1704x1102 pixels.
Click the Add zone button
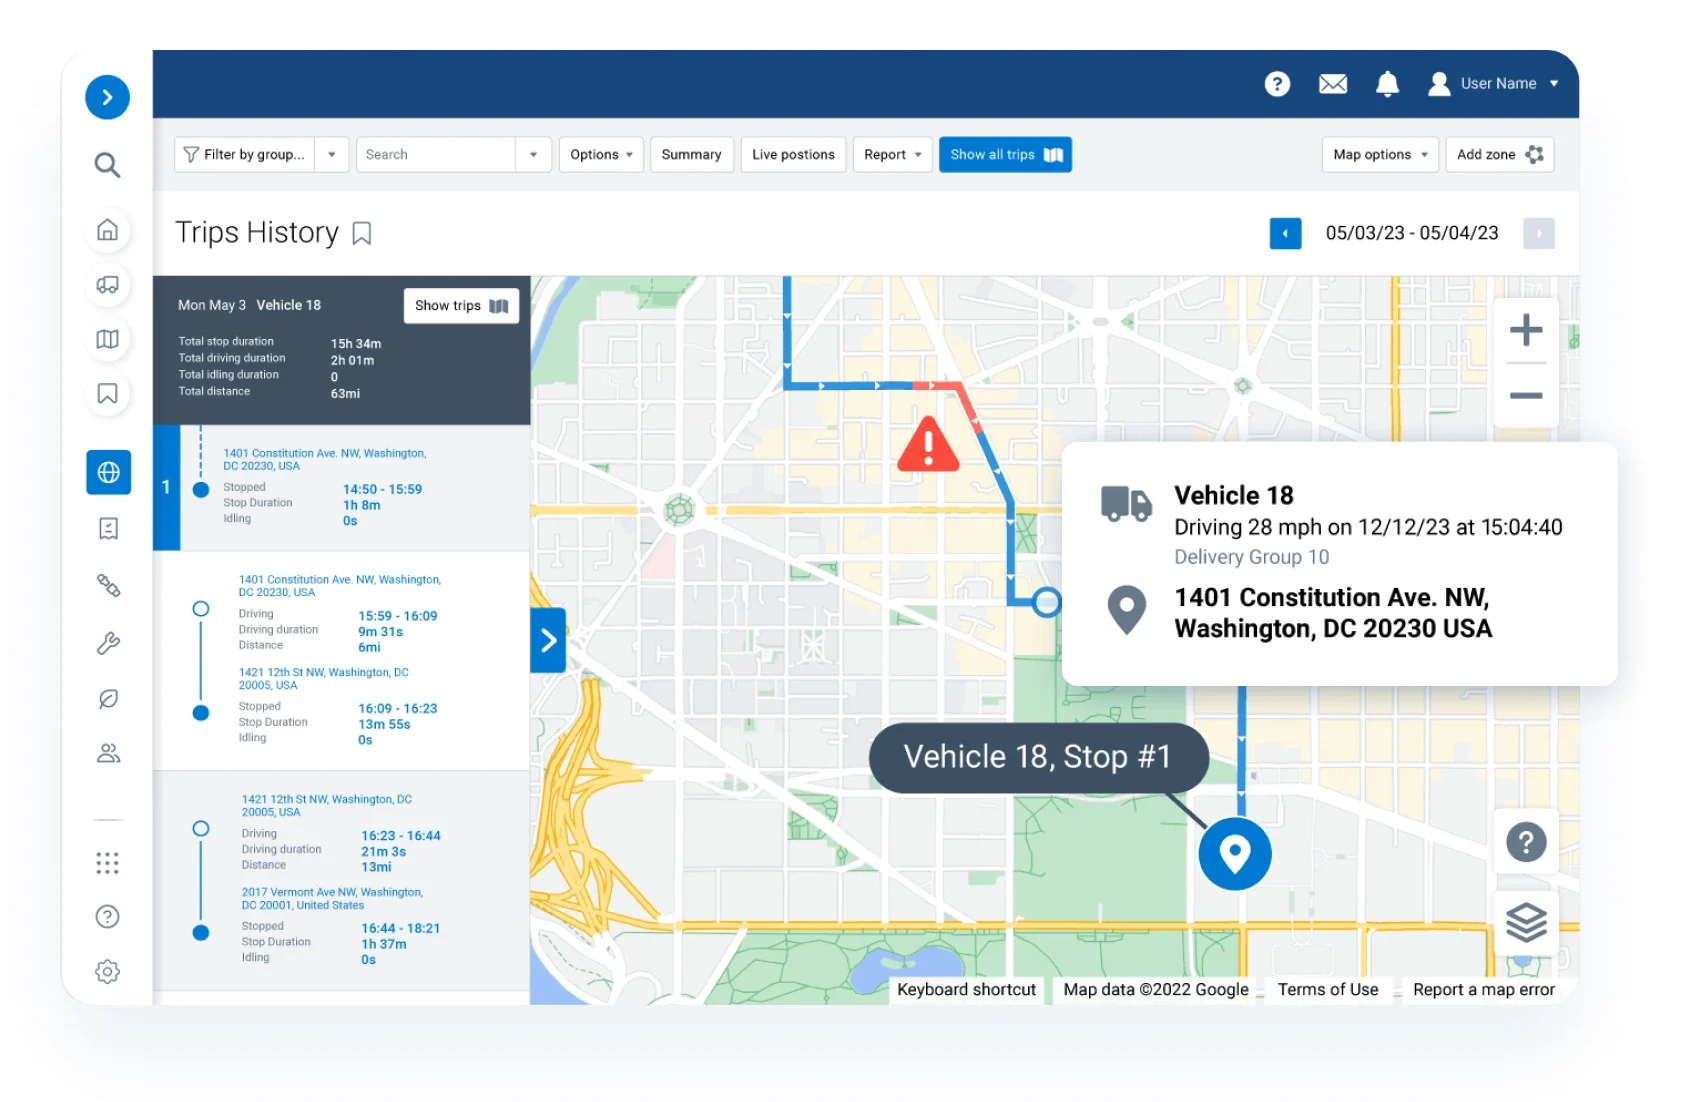(1499, 155)
